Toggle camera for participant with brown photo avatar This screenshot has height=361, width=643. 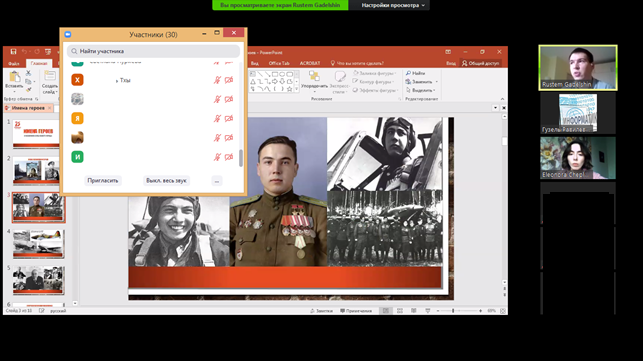pyautogui.click(x=229, y=137)
